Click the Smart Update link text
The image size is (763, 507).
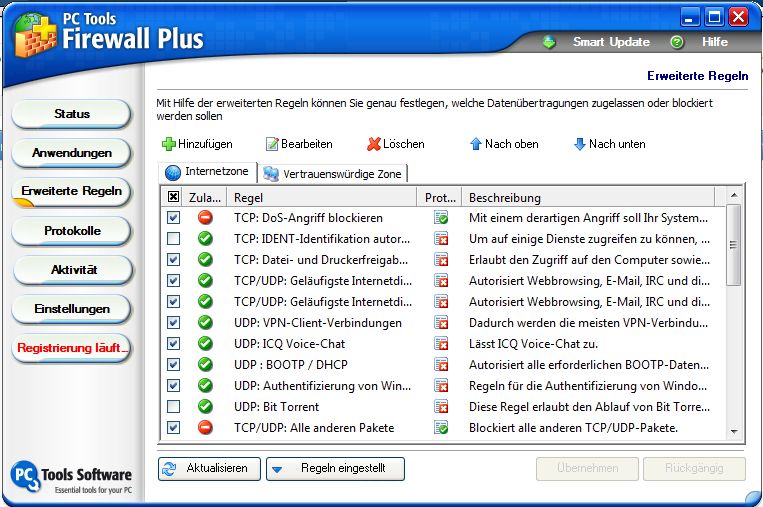611,42
